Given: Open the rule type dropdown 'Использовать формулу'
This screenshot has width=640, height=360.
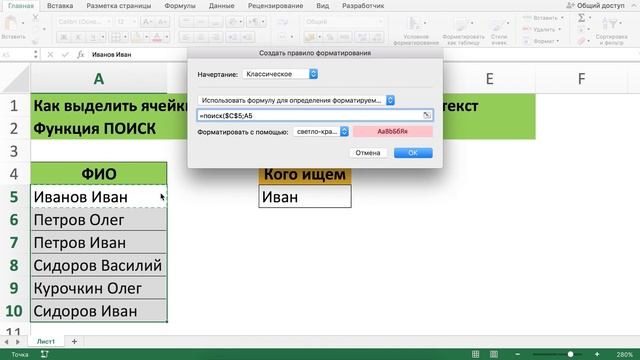Looking at the screenshot, I should pos(296,100).
